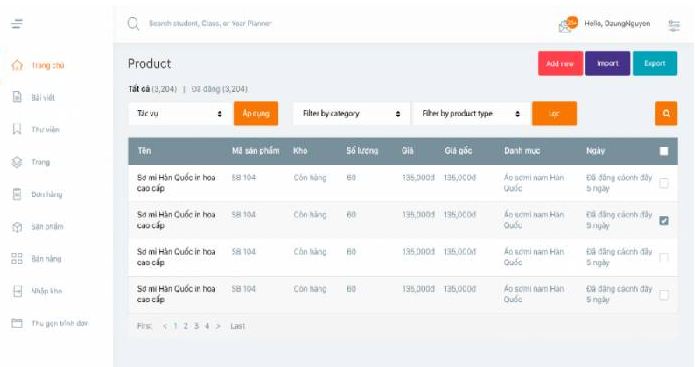Click the Bán hàng grid icon
The width and height of the screenshot is (695, 367).
point(17,258)
